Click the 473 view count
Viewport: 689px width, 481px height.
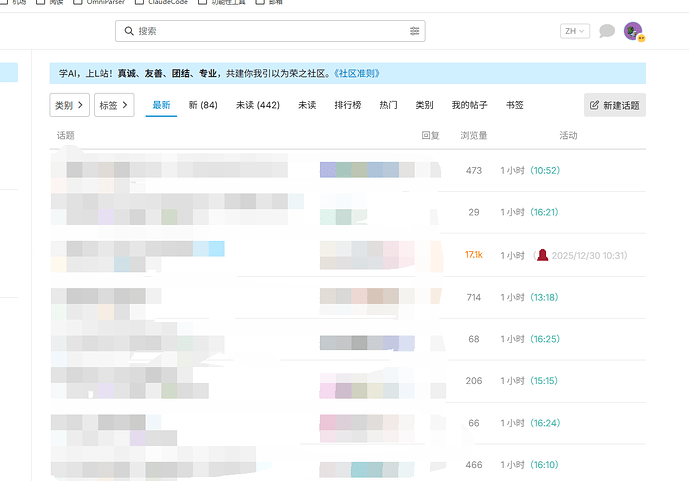click(474, 170)
